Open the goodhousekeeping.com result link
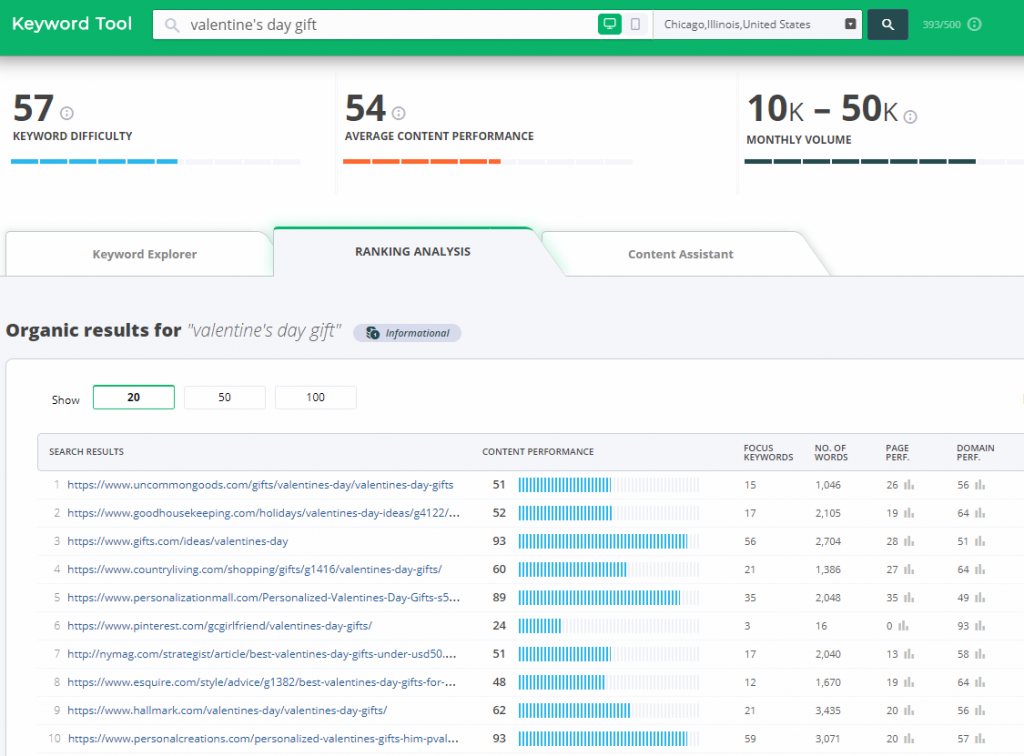 click(x=263, y=512)
